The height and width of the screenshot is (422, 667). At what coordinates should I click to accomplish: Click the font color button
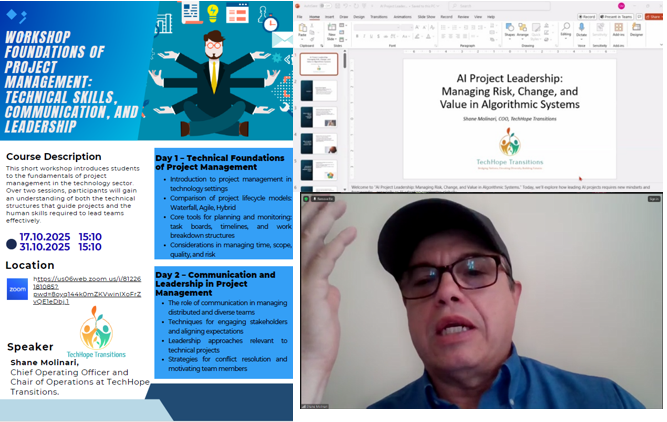[x=428, y=37]
